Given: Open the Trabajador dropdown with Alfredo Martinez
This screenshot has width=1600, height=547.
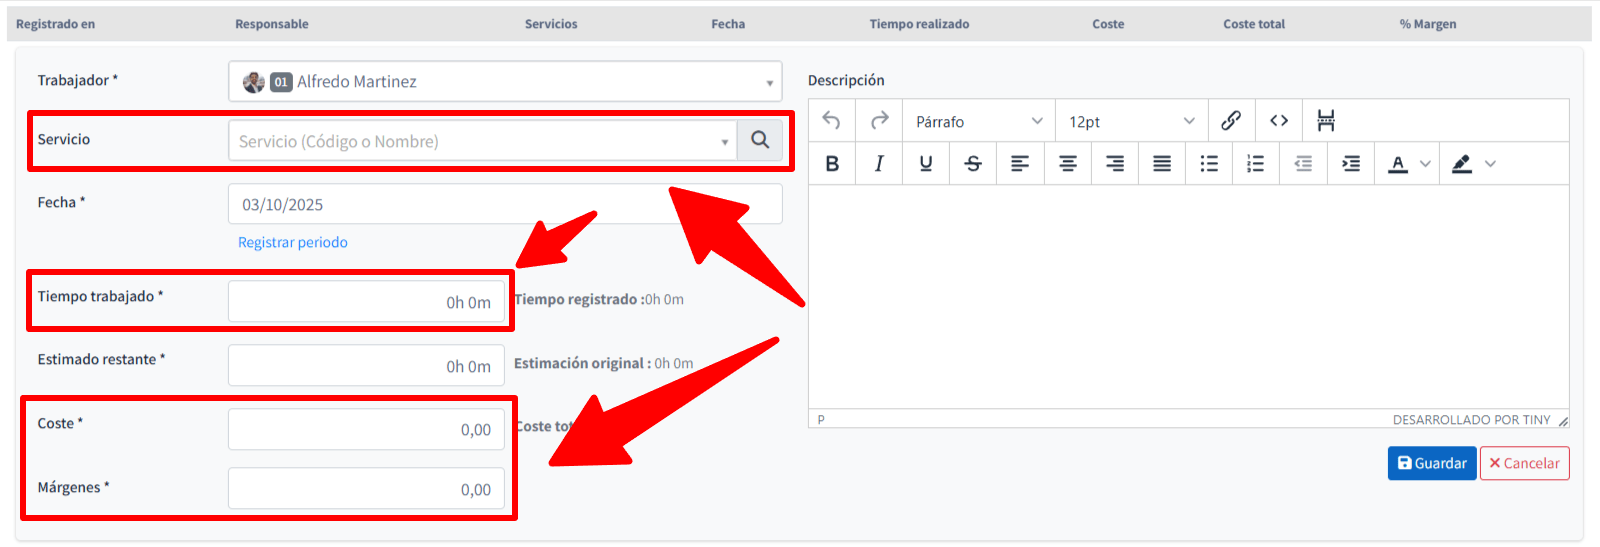Looking at the screenshot, I should [x=505, y=82].
